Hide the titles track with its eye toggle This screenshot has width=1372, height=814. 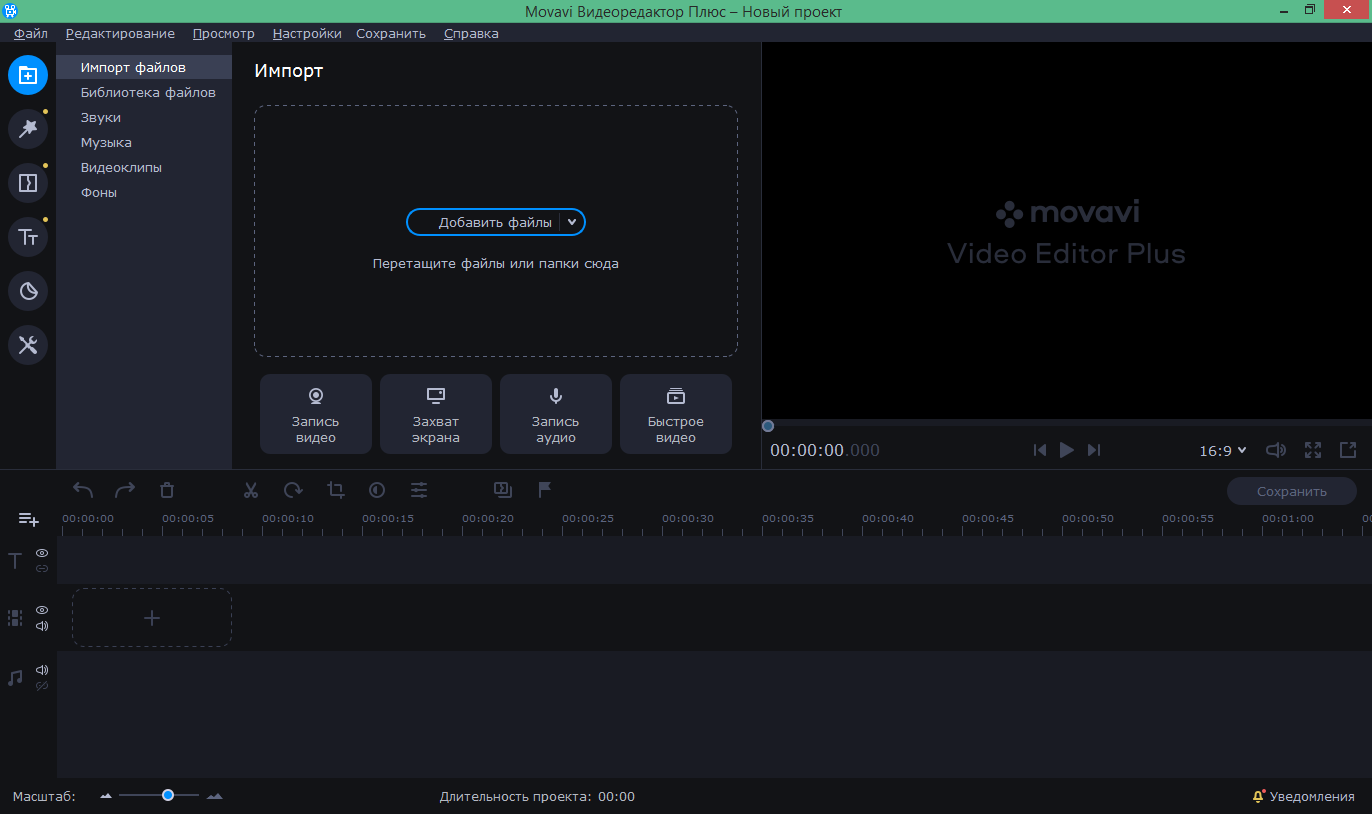[41, 553]
